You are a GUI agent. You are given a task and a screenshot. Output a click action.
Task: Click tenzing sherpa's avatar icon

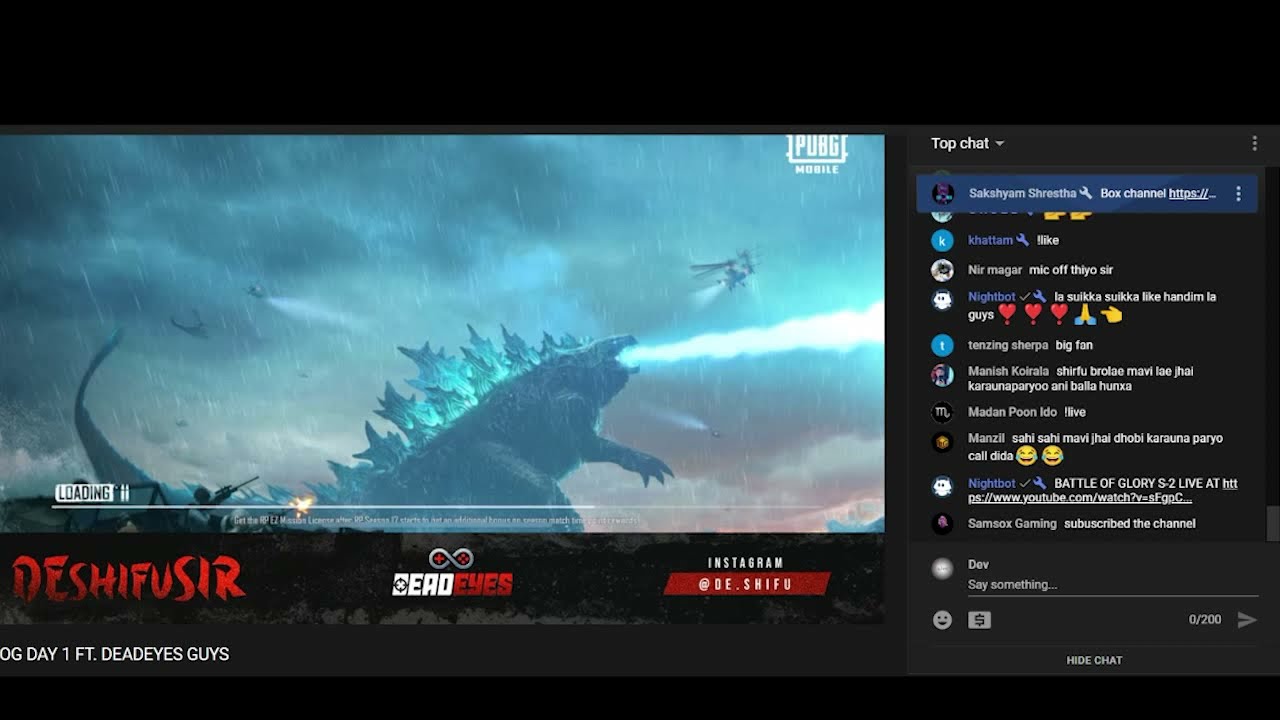[942, 345]
